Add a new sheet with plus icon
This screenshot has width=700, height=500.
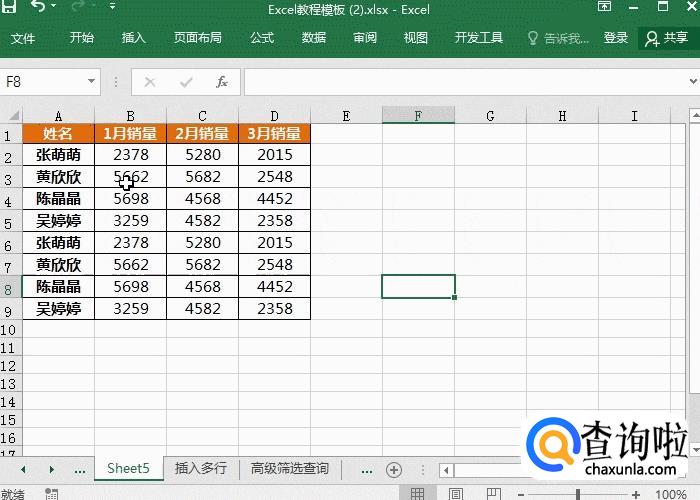point(394,470)
